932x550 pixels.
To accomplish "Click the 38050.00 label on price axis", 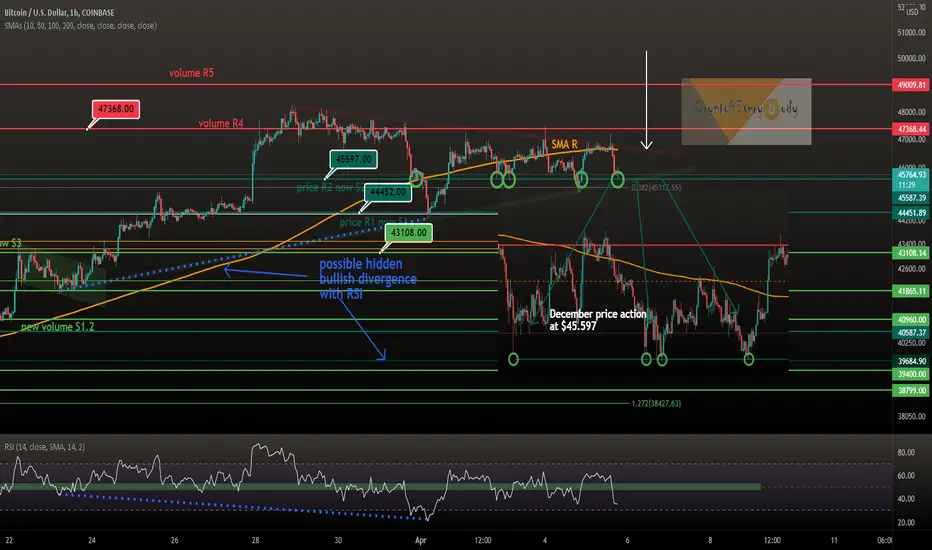I will pyautogui.click(x=911, y=416).
